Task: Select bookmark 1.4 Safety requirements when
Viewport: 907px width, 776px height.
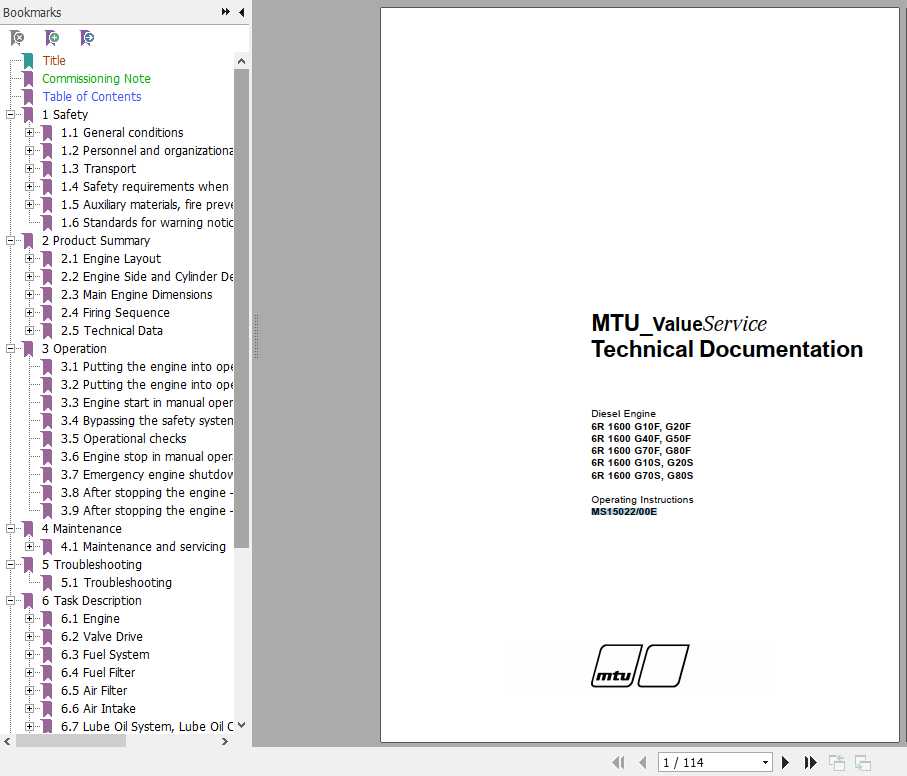Action: 145,186
